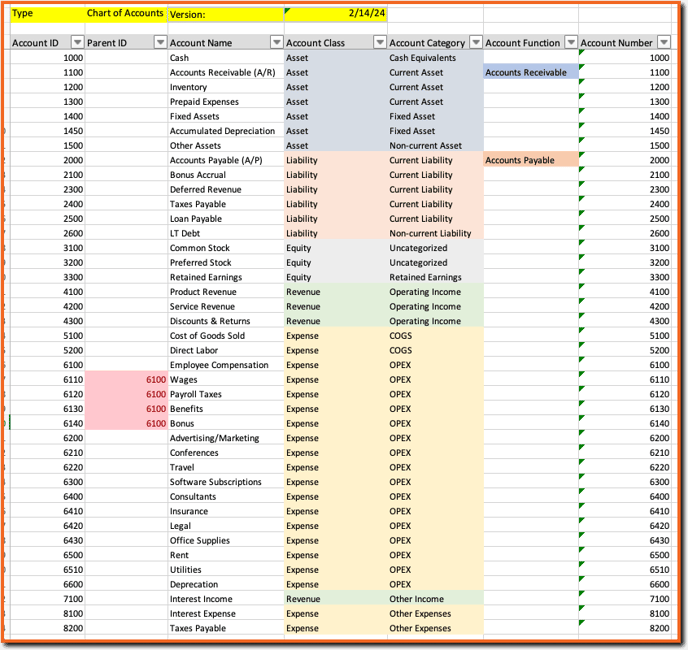Screen dimensions: 688x650
Task: Select the 'Direct Labor' cell
Action: (226, 350)
